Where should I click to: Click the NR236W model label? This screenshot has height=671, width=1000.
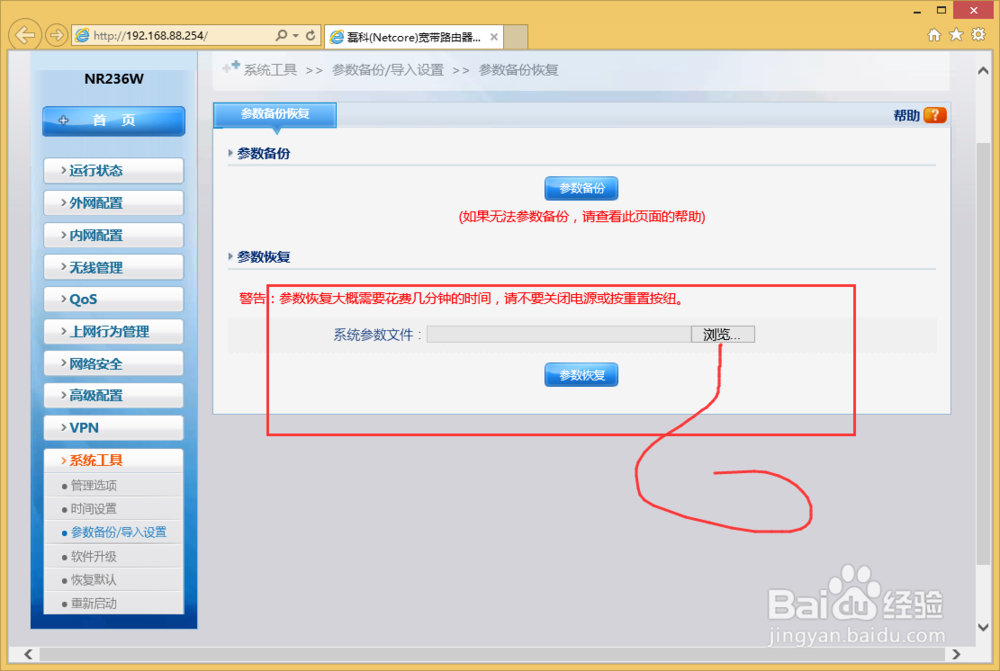[114, 79]
